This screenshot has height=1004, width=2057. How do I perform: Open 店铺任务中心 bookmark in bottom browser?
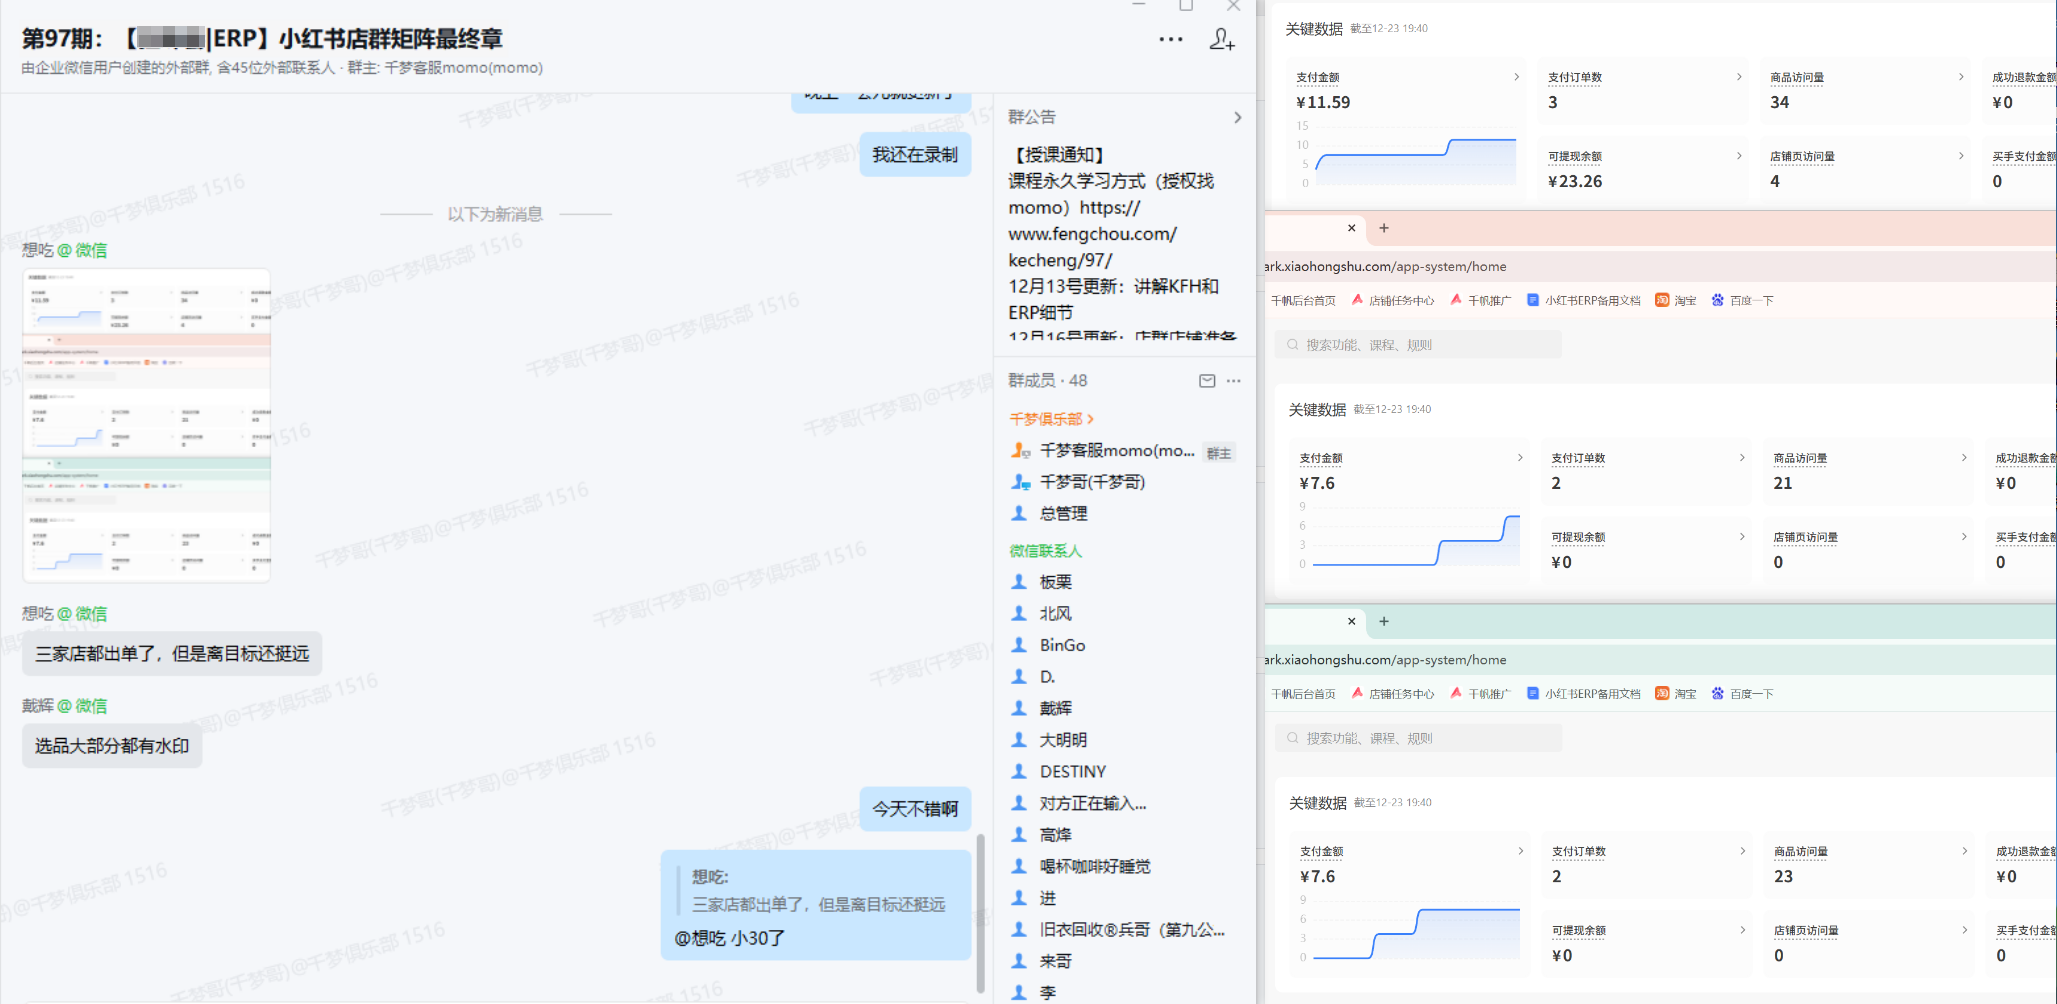click(1393, 694)
